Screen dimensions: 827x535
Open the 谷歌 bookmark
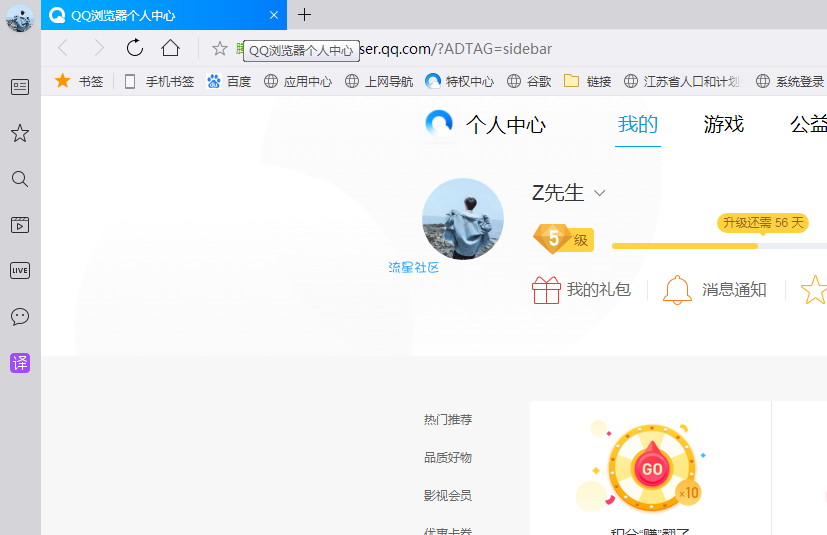[529, 81]
